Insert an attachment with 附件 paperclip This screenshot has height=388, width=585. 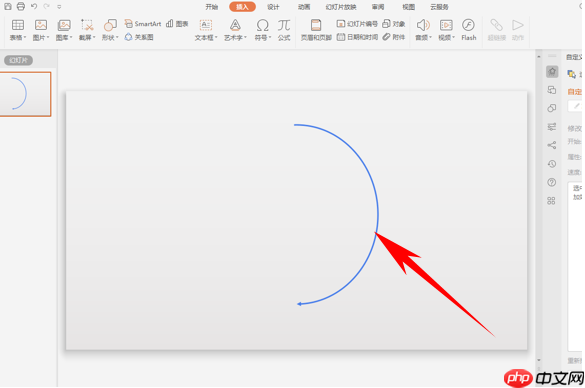tap(394, 37)
